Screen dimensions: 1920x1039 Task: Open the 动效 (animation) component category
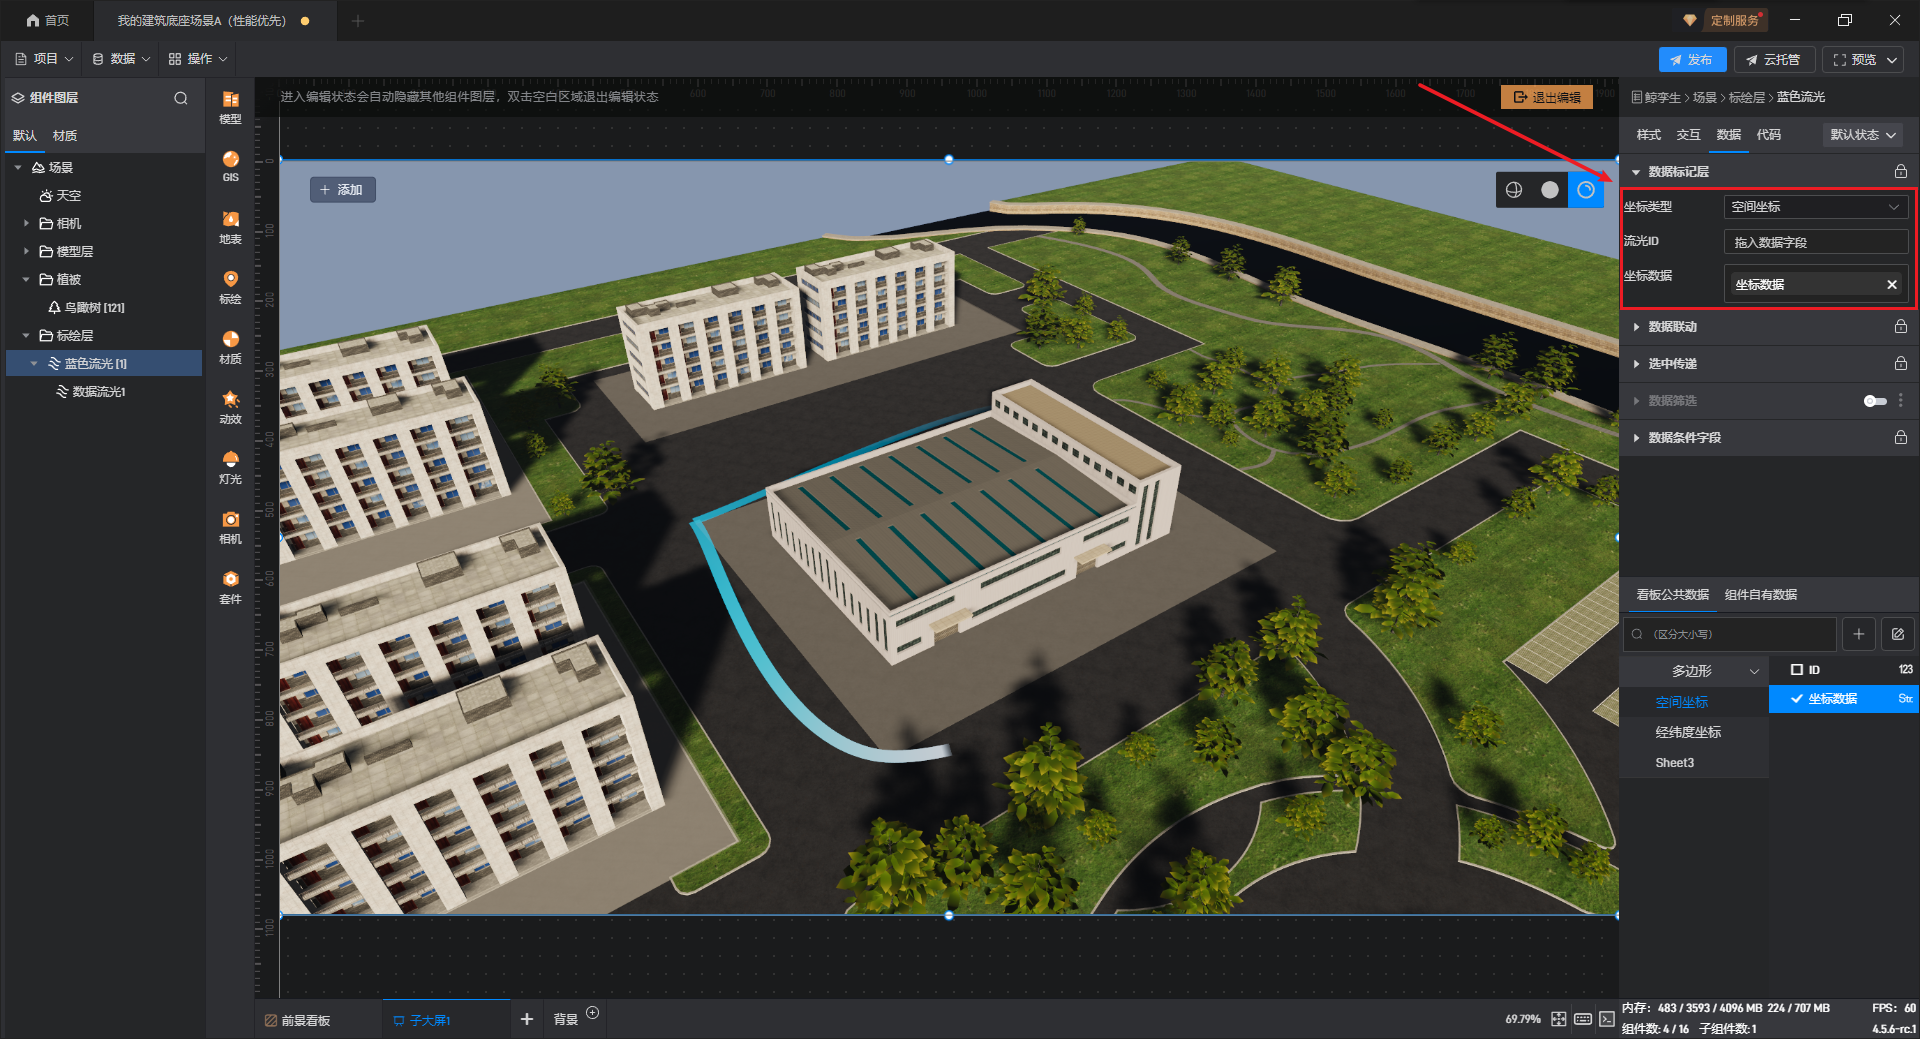[x=230, y=407]
